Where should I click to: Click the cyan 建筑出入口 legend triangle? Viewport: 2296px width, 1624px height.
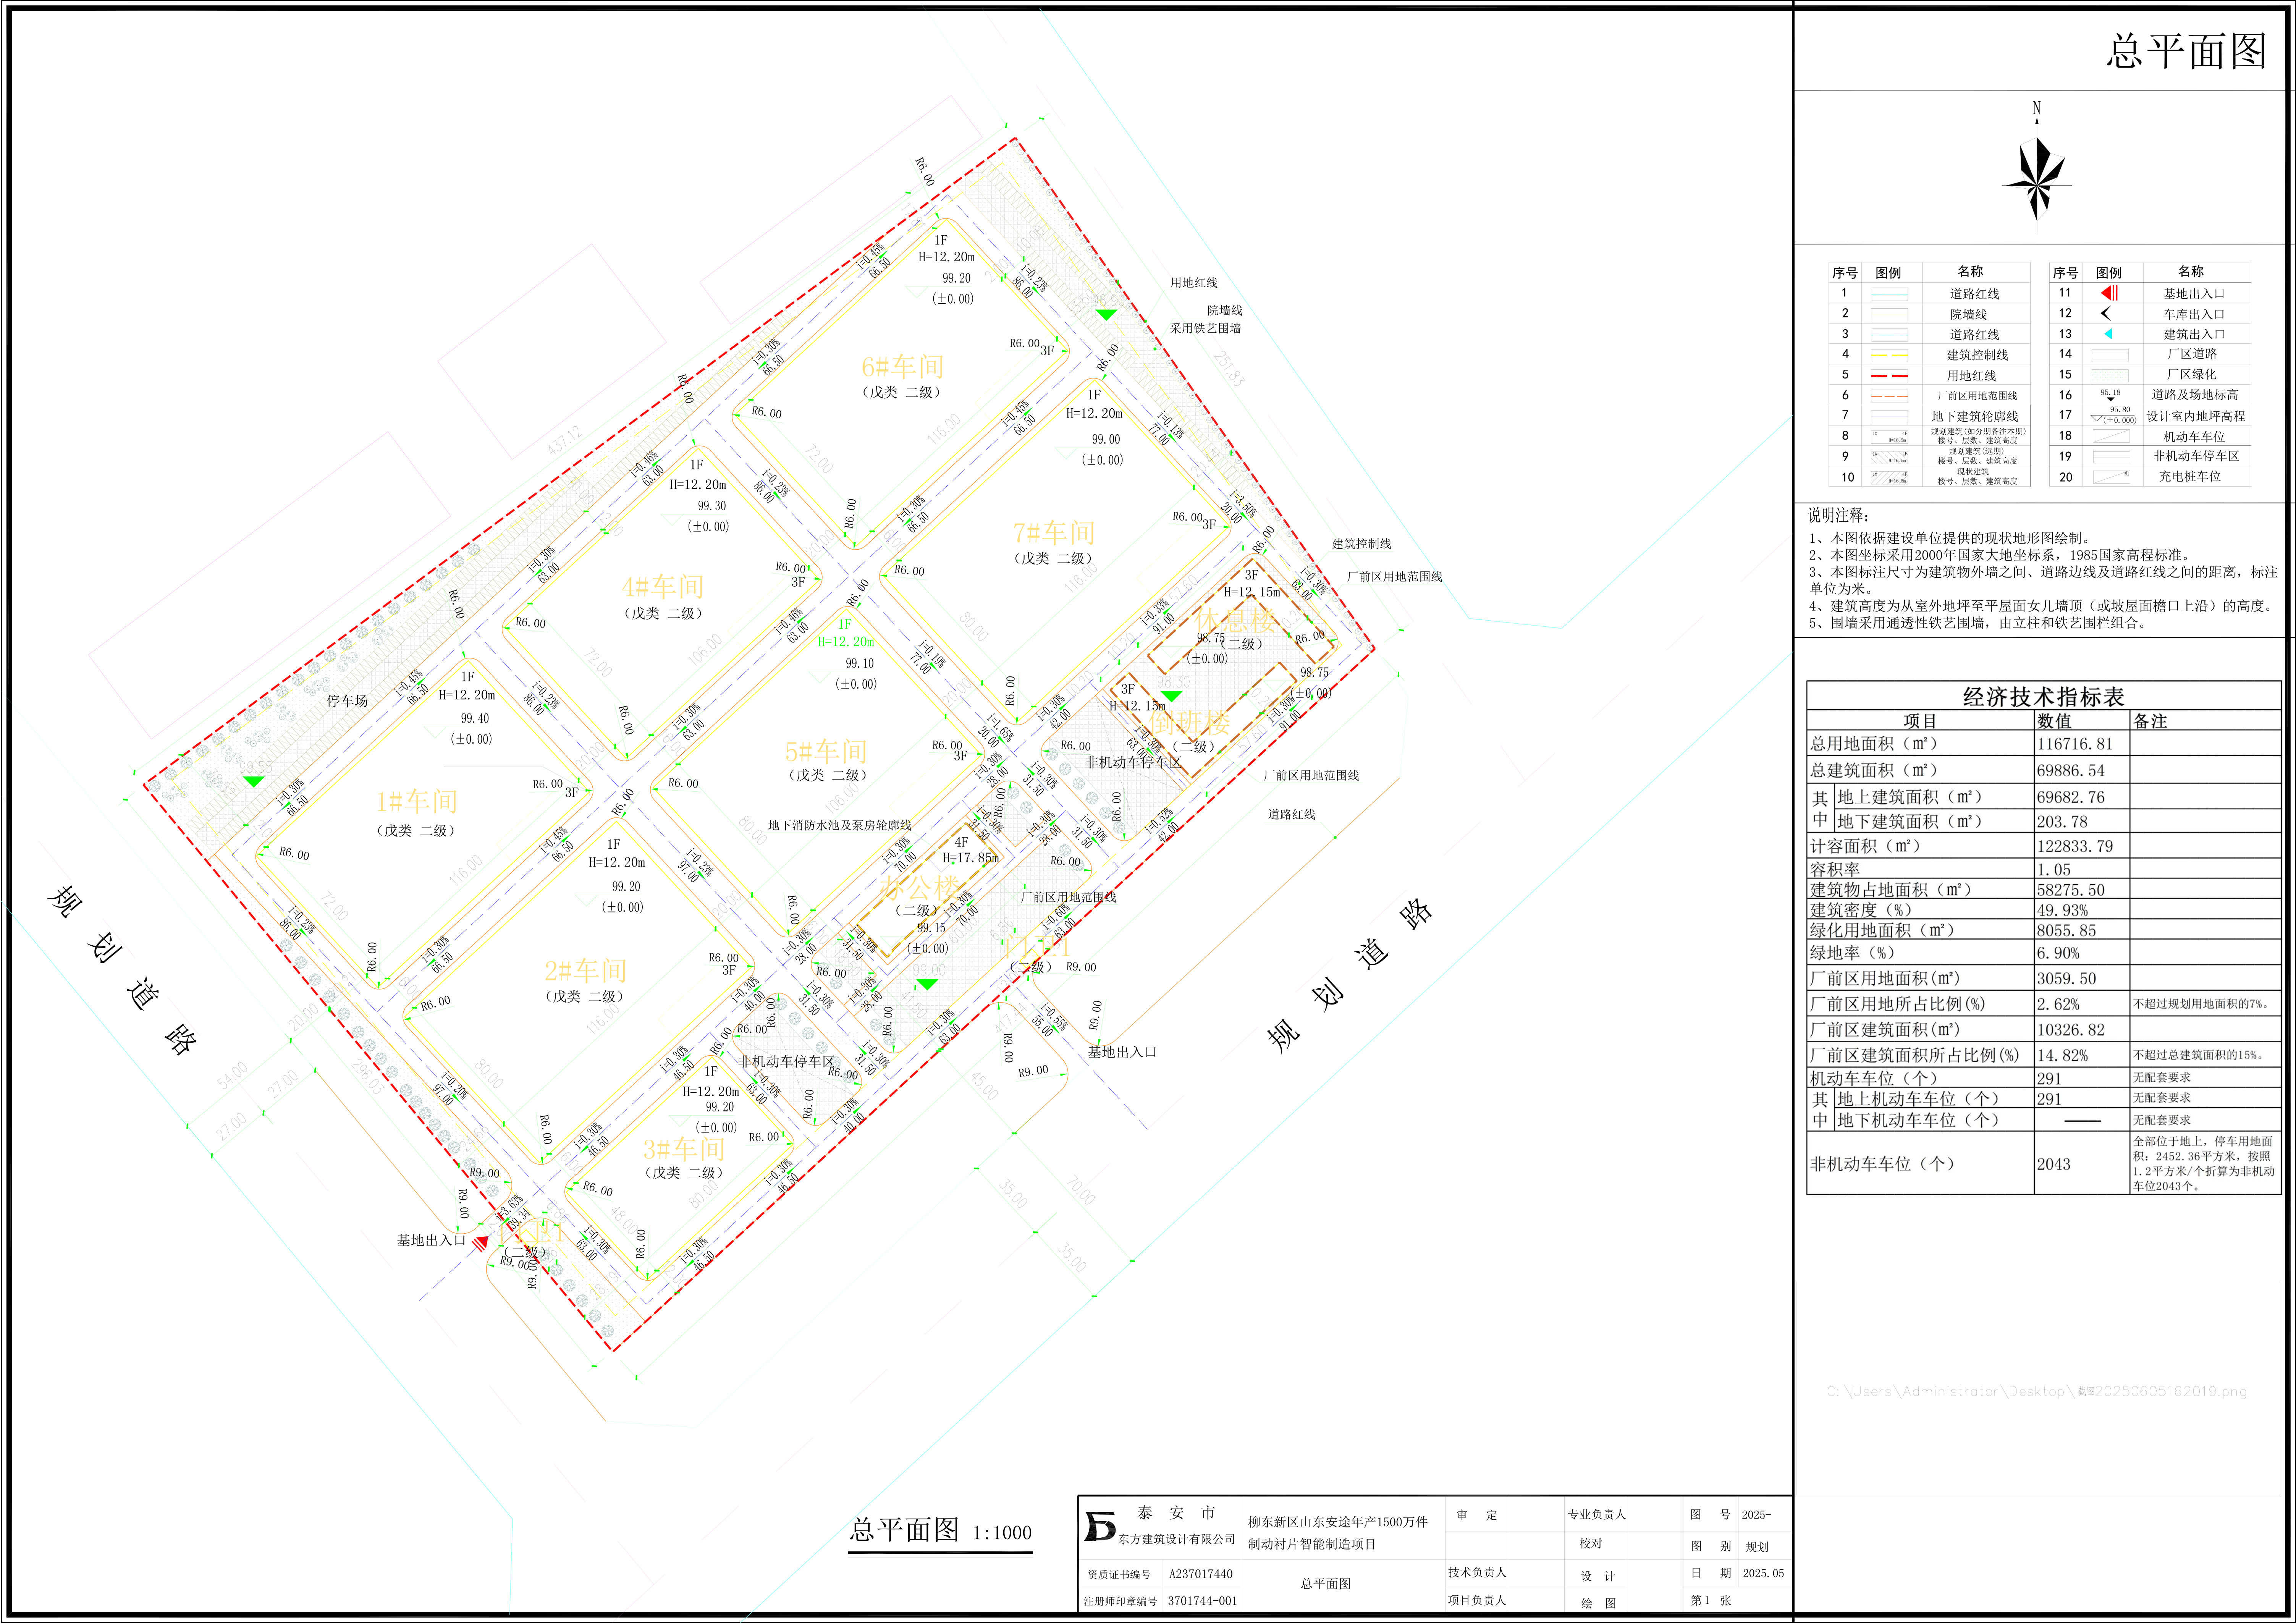2108,334
